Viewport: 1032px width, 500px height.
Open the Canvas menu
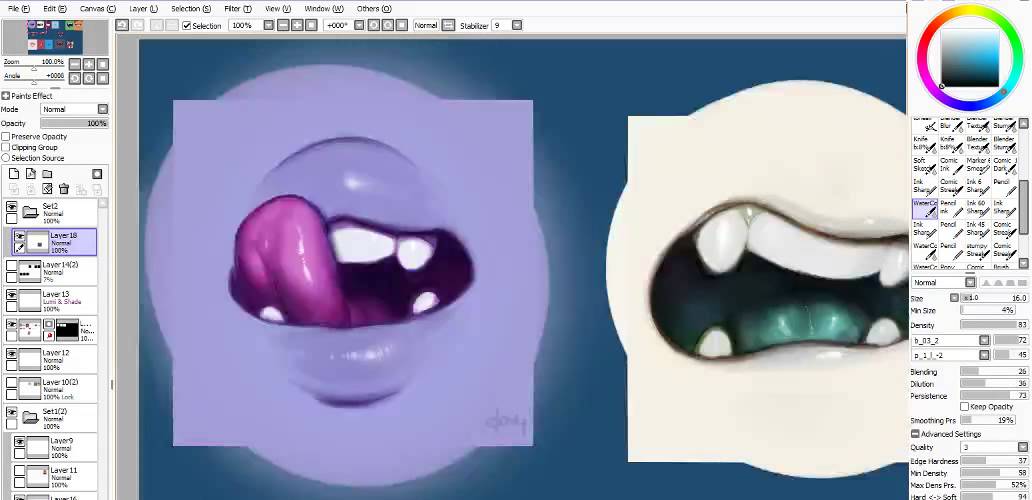point(97,9)
